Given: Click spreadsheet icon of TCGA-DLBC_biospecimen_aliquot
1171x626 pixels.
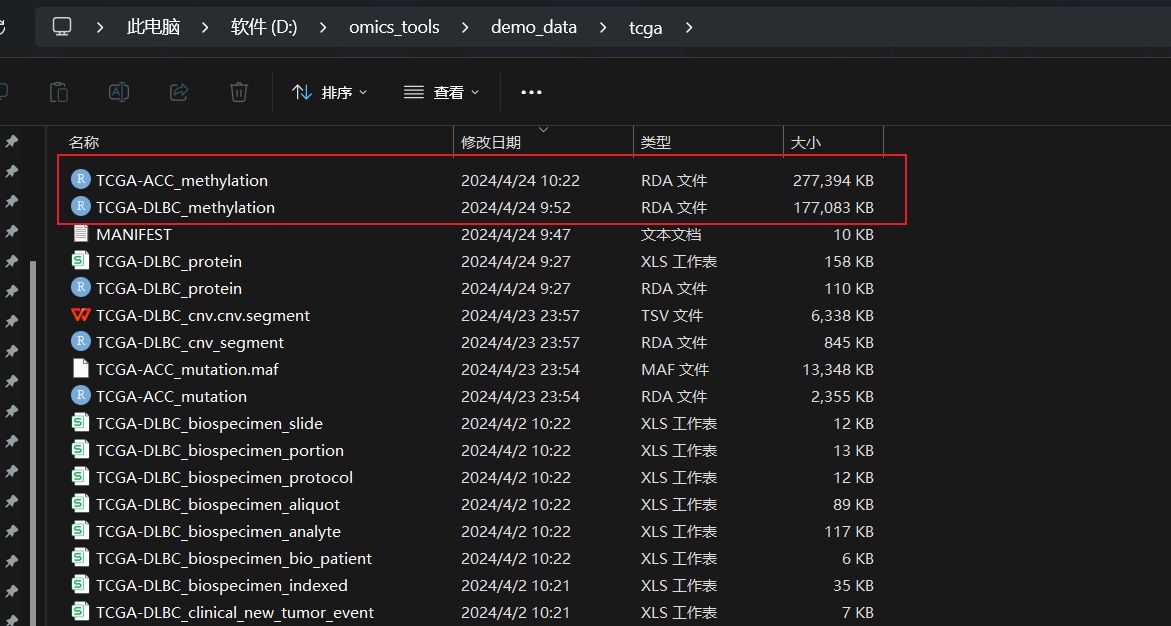Looking at the screenshot, I should tap(81, 503).
